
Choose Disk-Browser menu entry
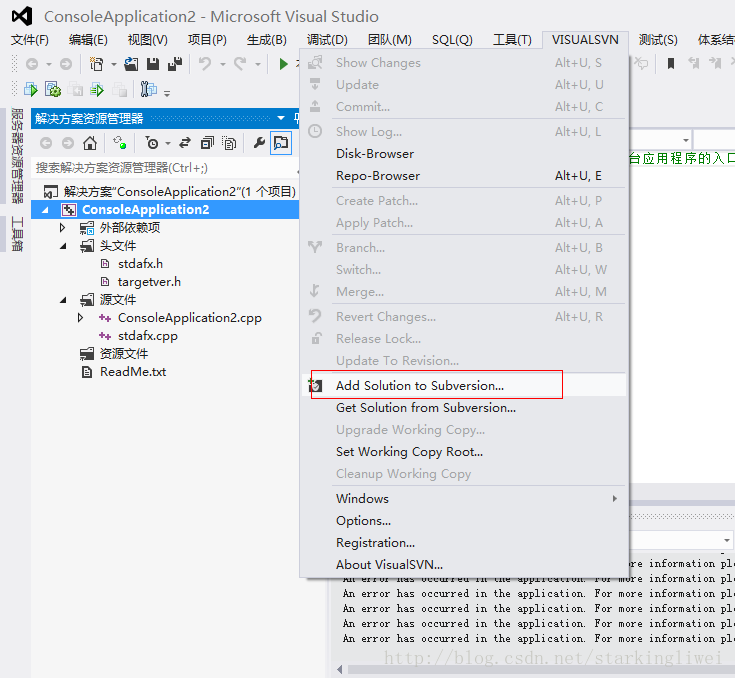463,154
